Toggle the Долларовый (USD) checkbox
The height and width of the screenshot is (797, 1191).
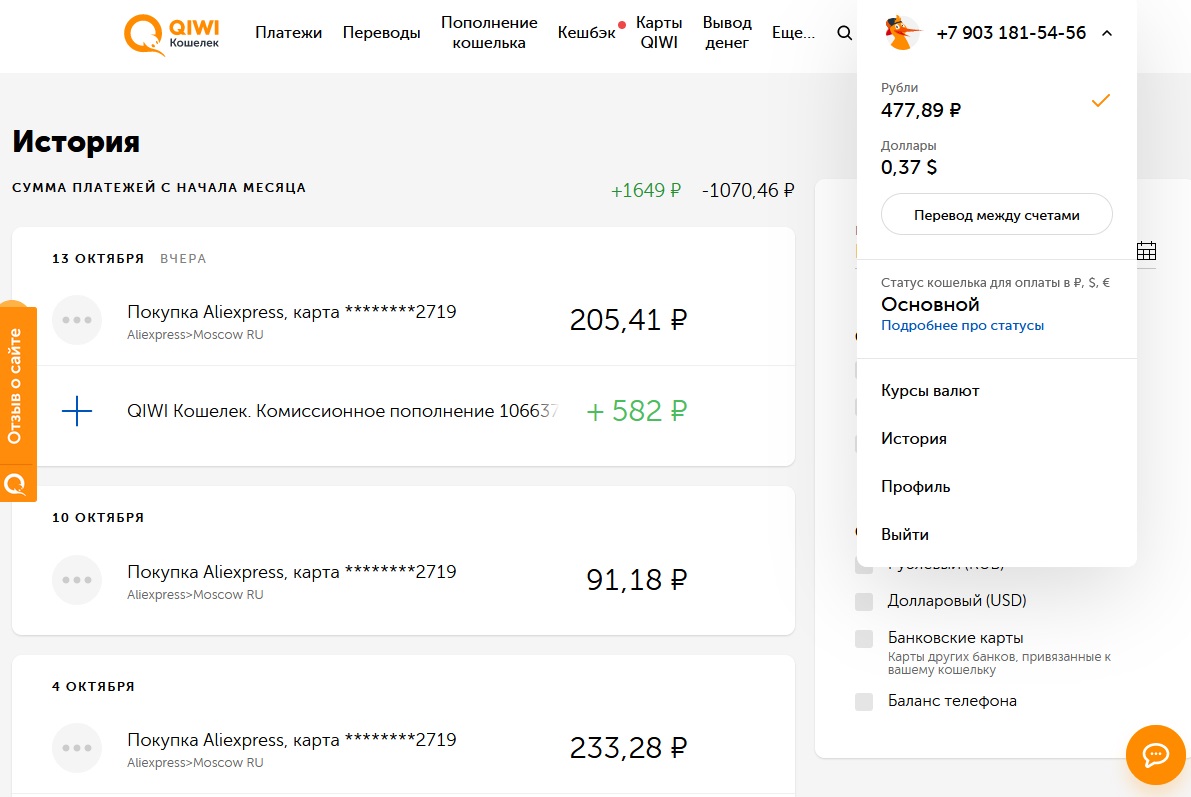tap(864, 602)
